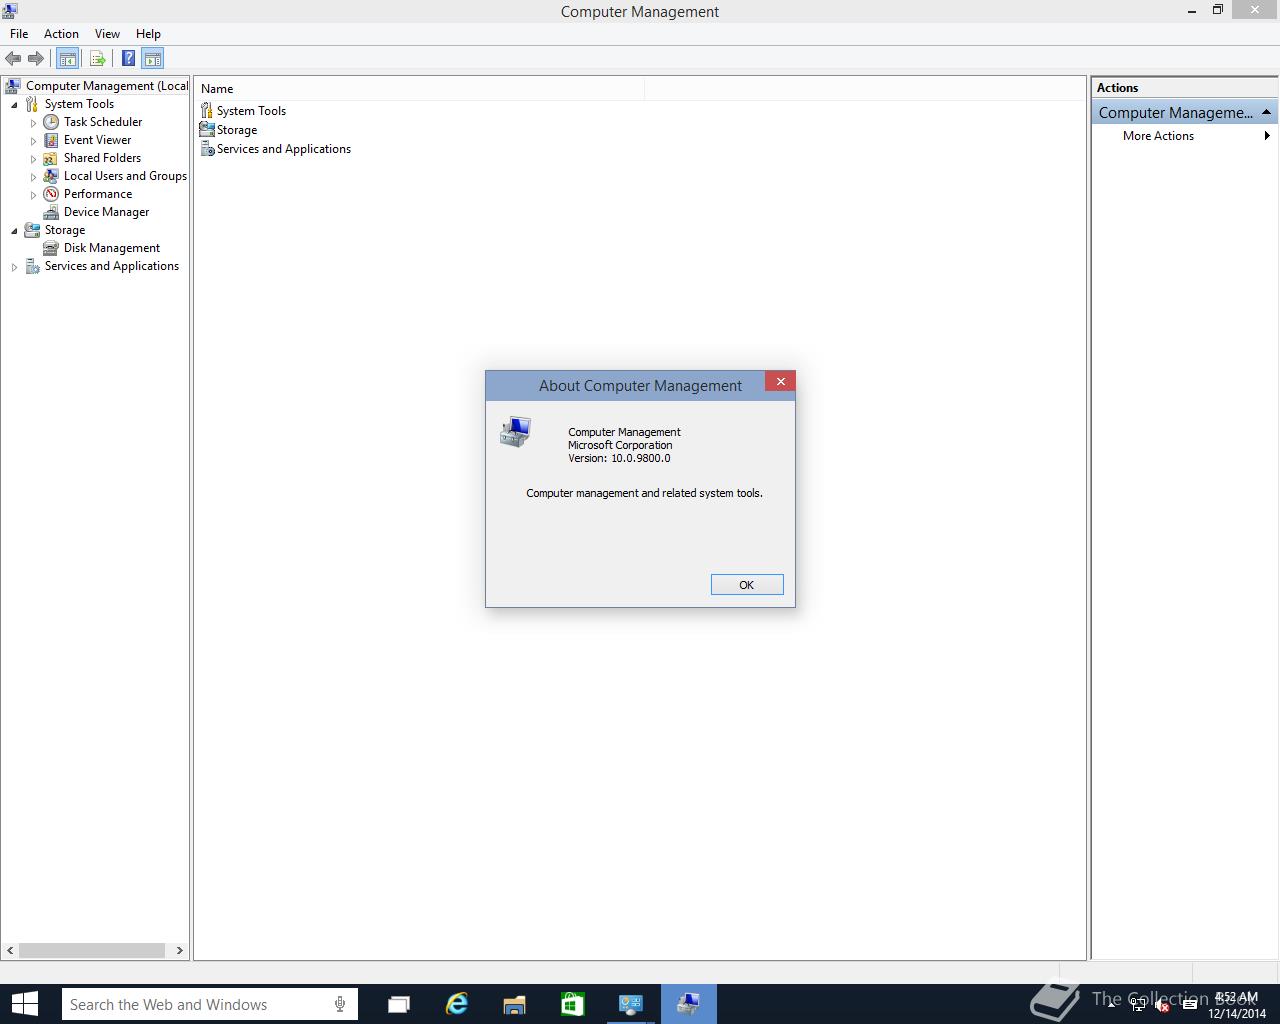The image size is (1280, 1024).
Task: Select Task Scheduler label in tree
Action: tap(103, 122)
